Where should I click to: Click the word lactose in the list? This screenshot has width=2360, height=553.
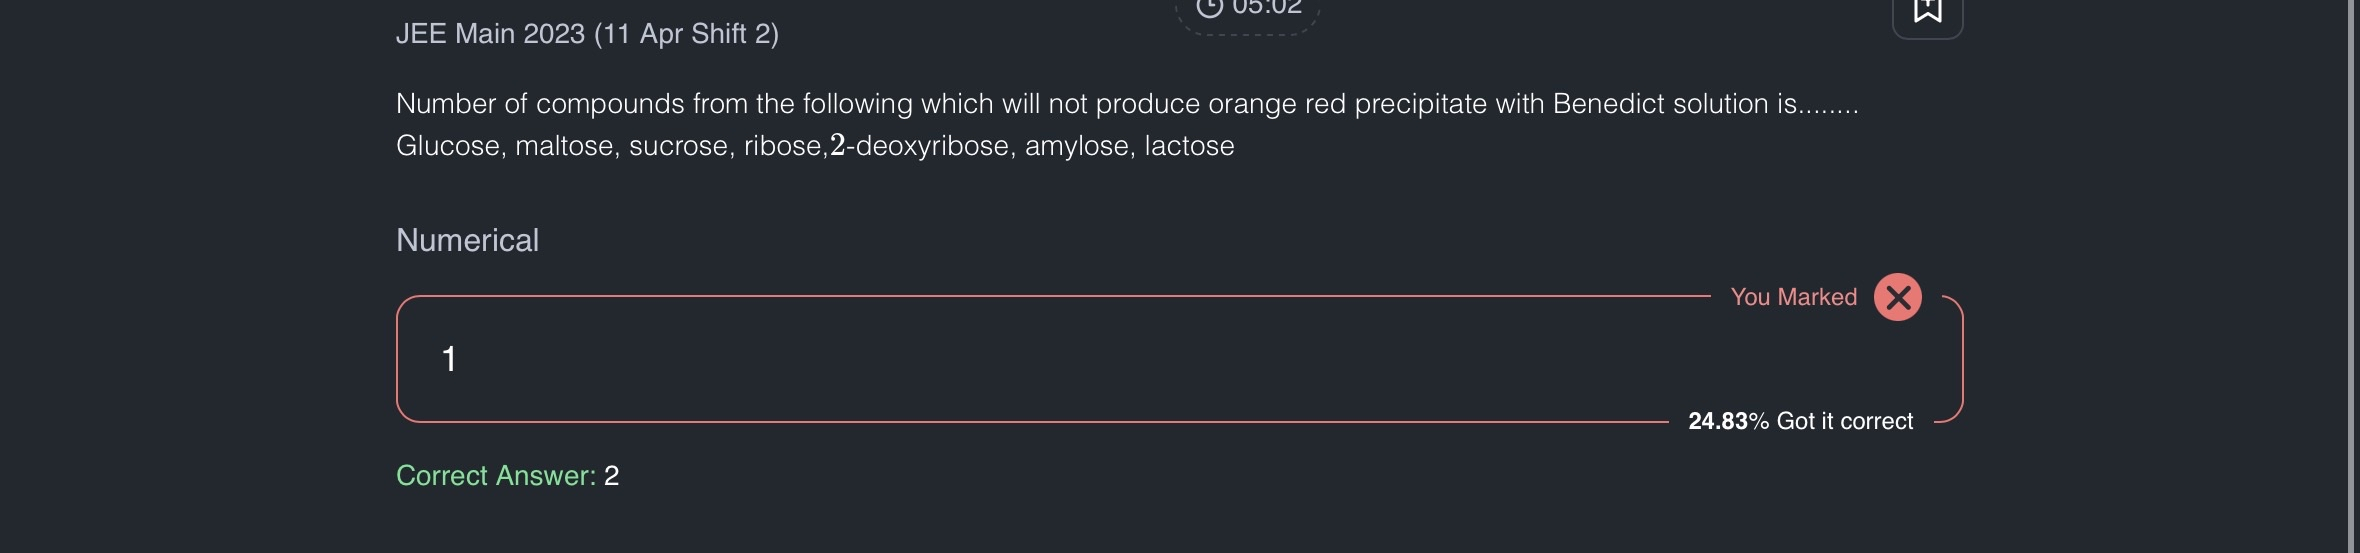coord(1189,146)
